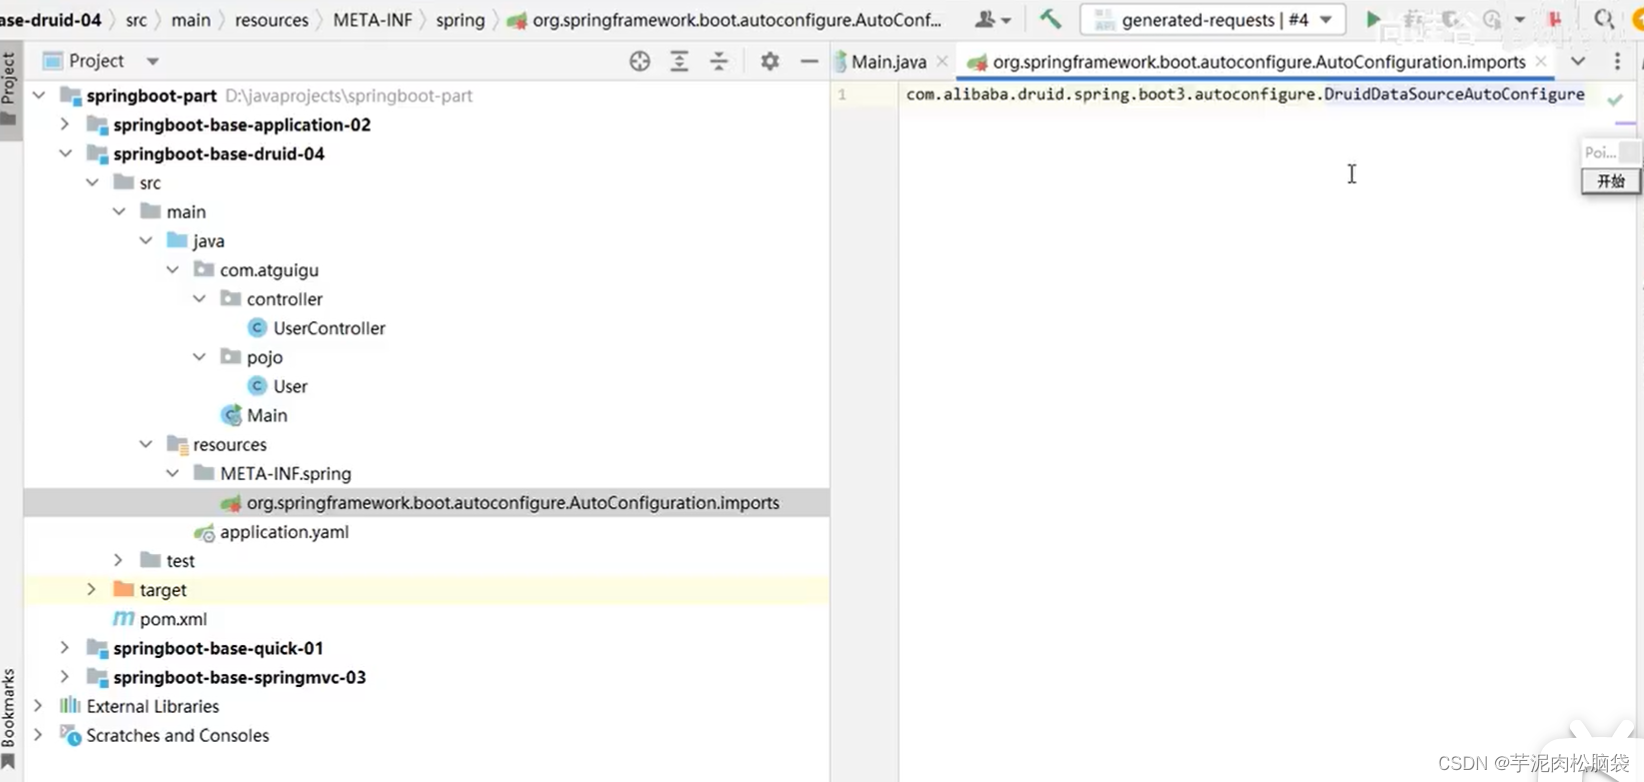This screenshot has height=782, width=1644.
Task: Click the META-INF breadcrumb
Action: pyautogui.click(x=373, y=20)
